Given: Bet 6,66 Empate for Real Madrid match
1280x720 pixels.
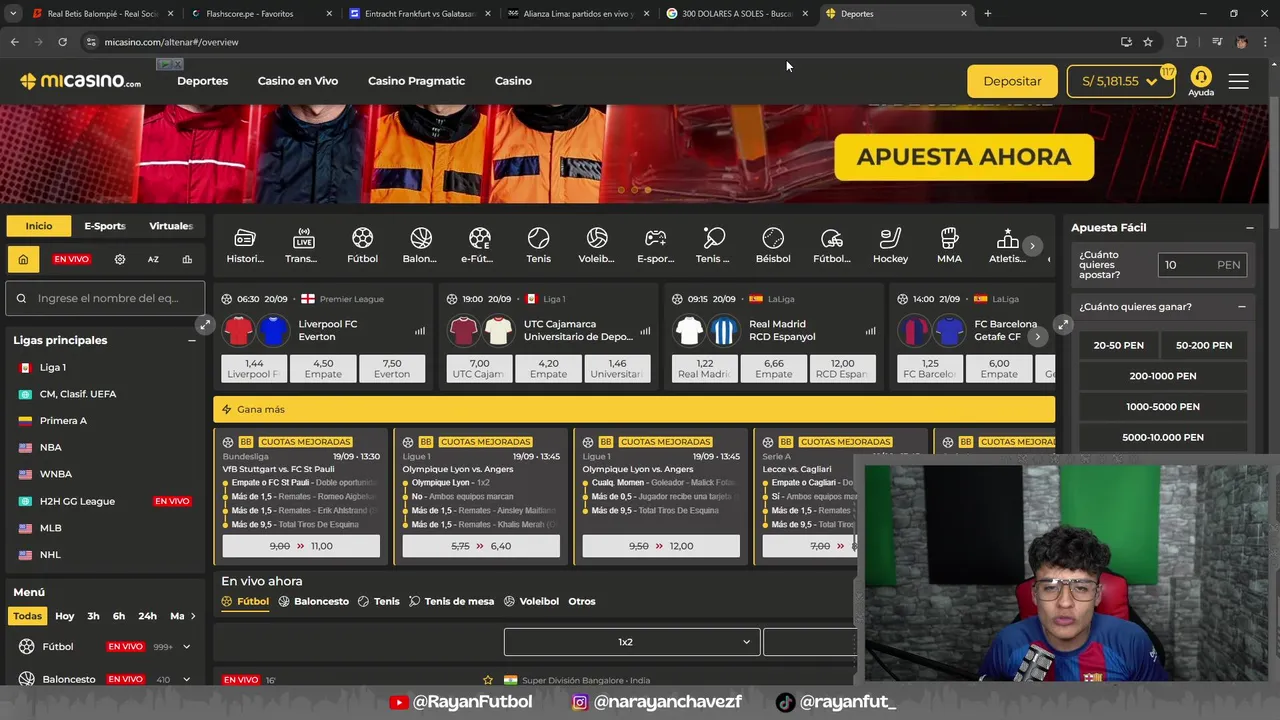Looking at the screenshot, I should (773, 368).
